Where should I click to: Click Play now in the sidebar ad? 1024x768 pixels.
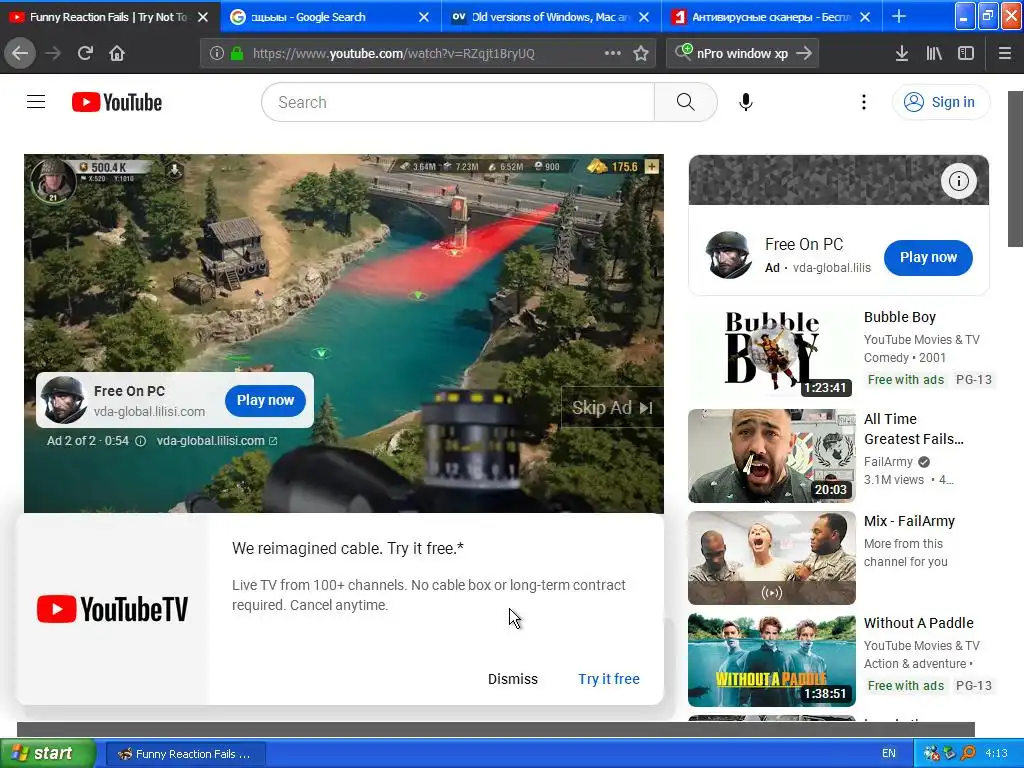pos(928,257)
